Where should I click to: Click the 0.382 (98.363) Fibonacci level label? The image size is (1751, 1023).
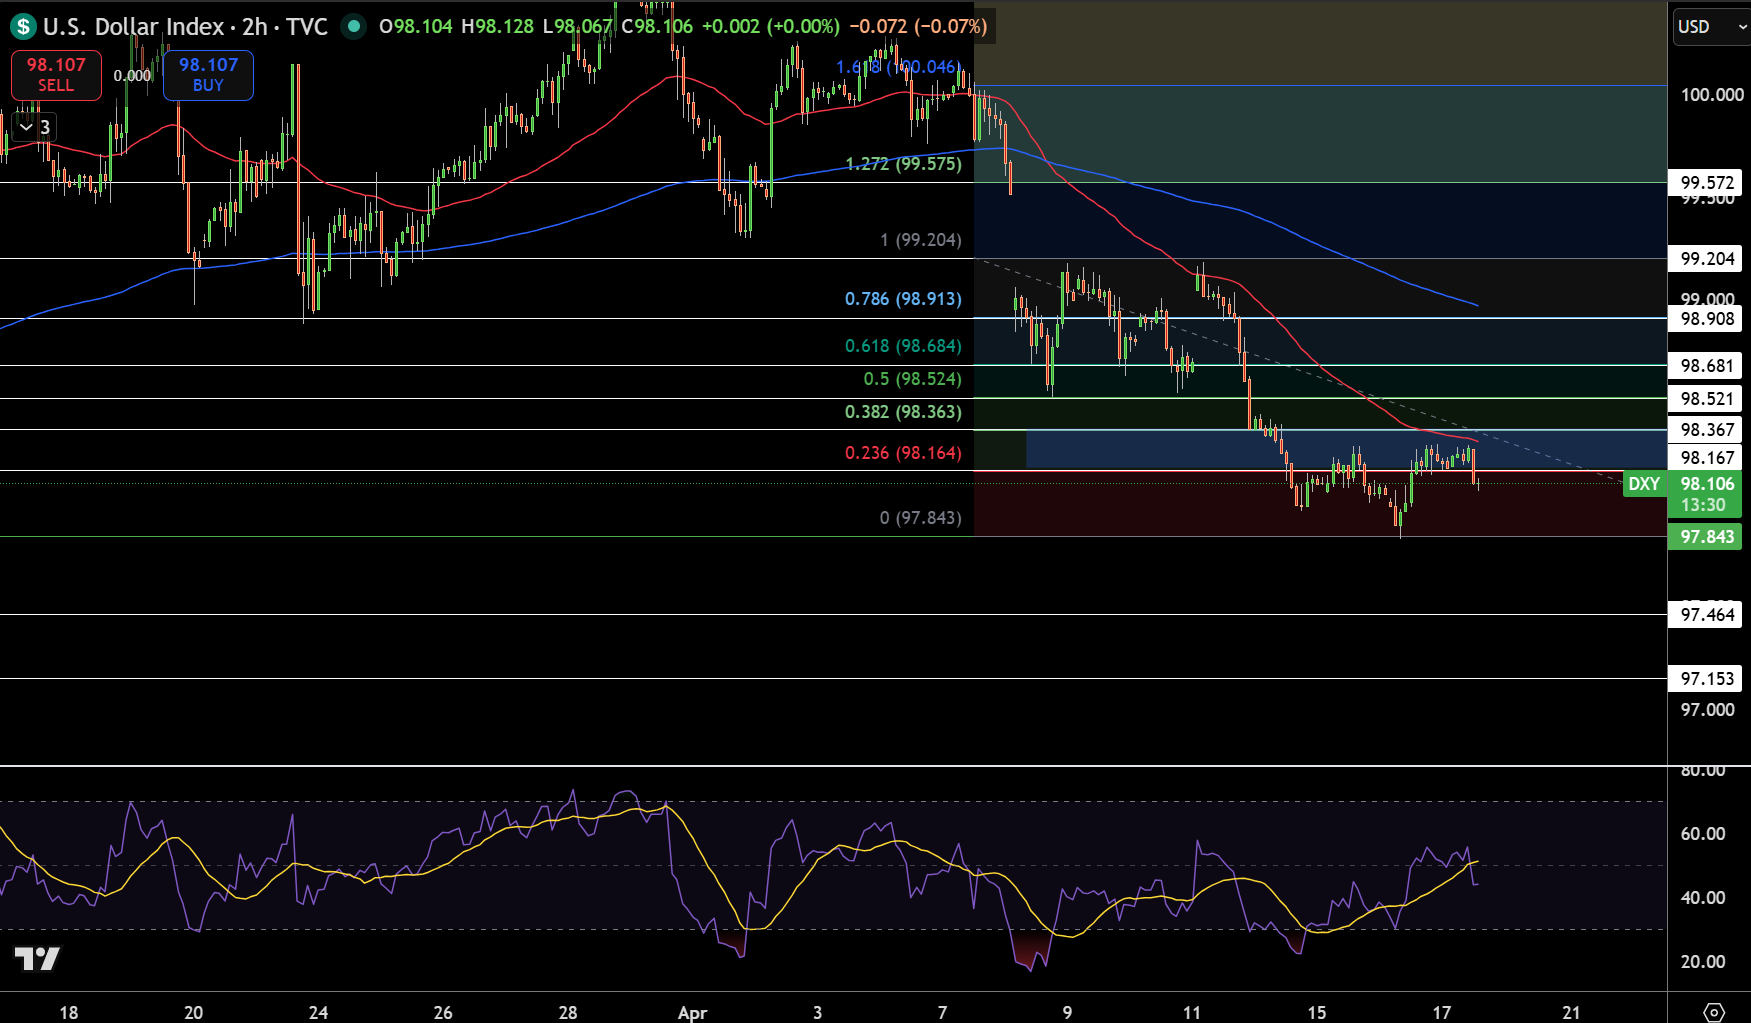pos(903,412)
